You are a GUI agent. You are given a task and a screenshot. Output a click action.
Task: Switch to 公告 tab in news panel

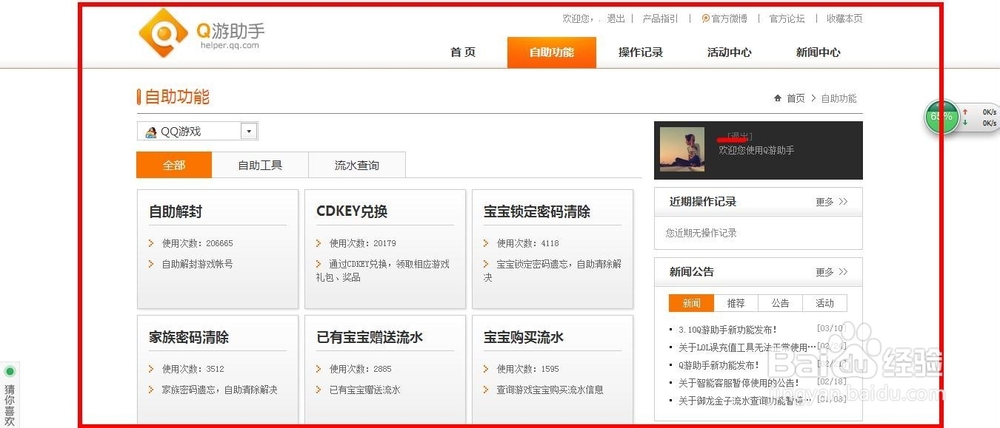781,304
